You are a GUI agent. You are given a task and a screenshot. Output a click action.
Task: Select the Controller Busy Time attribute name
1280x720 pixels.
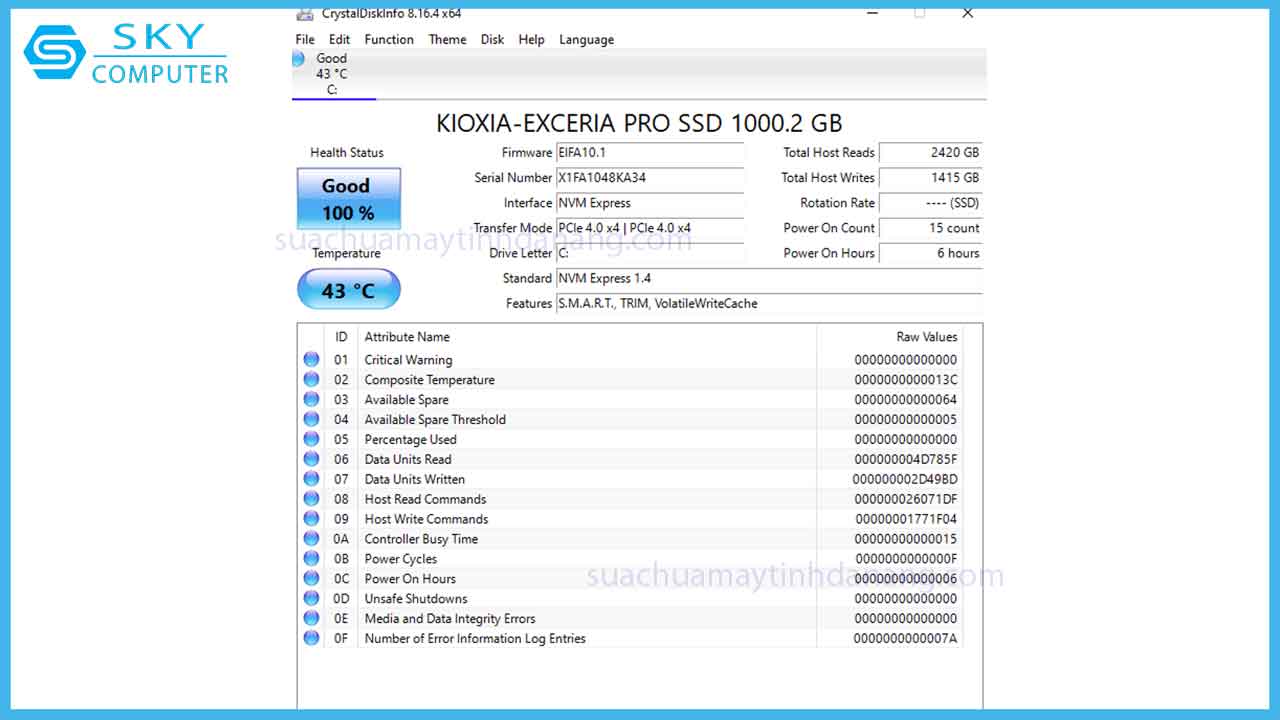click(x=421, y=539)
